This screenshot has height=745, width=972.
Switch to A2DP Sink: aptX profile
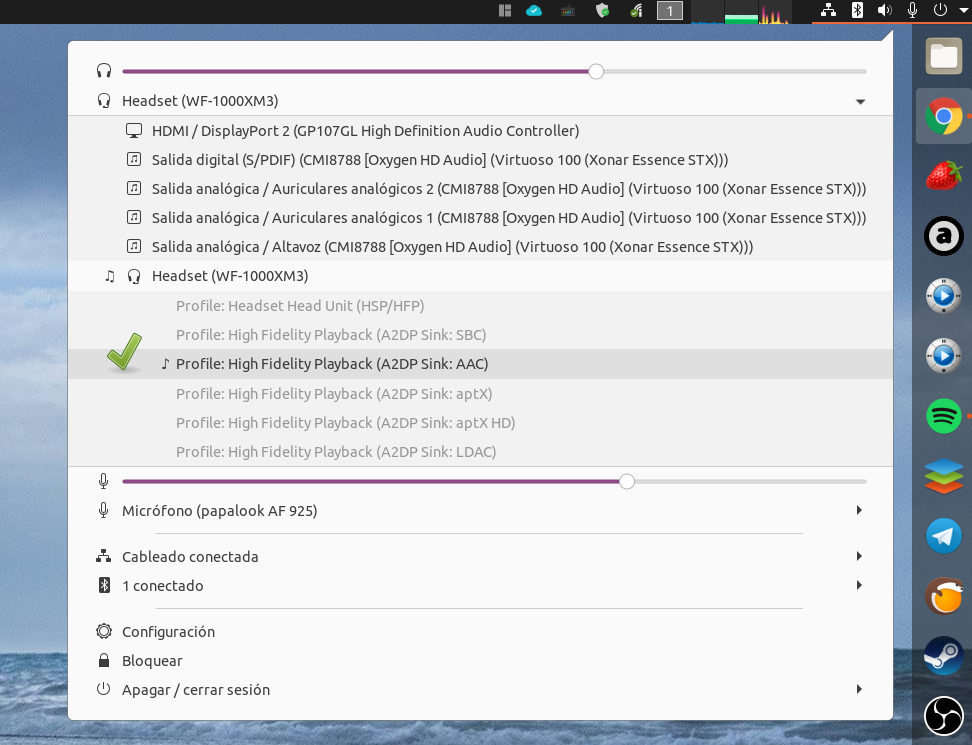[480, 394]
